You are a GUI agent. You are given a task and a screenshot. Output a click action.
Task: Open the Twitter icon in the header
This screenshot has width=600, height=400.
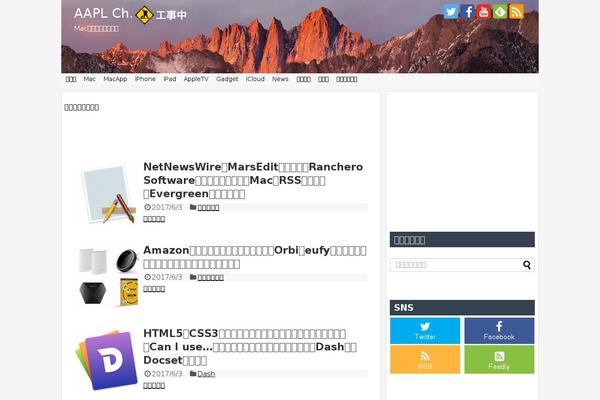click(x=451, y=12)
